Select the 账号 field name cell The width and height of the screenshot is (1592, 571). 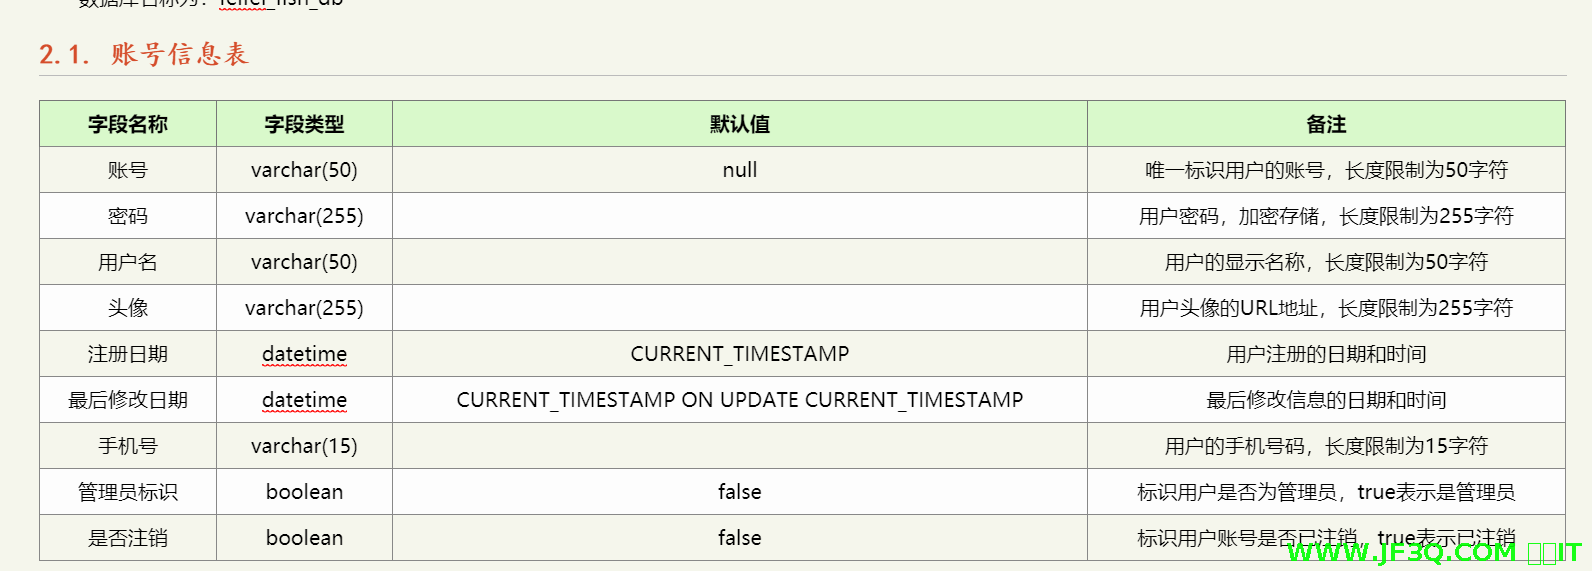pyautogui.click(x=128, y=170)
